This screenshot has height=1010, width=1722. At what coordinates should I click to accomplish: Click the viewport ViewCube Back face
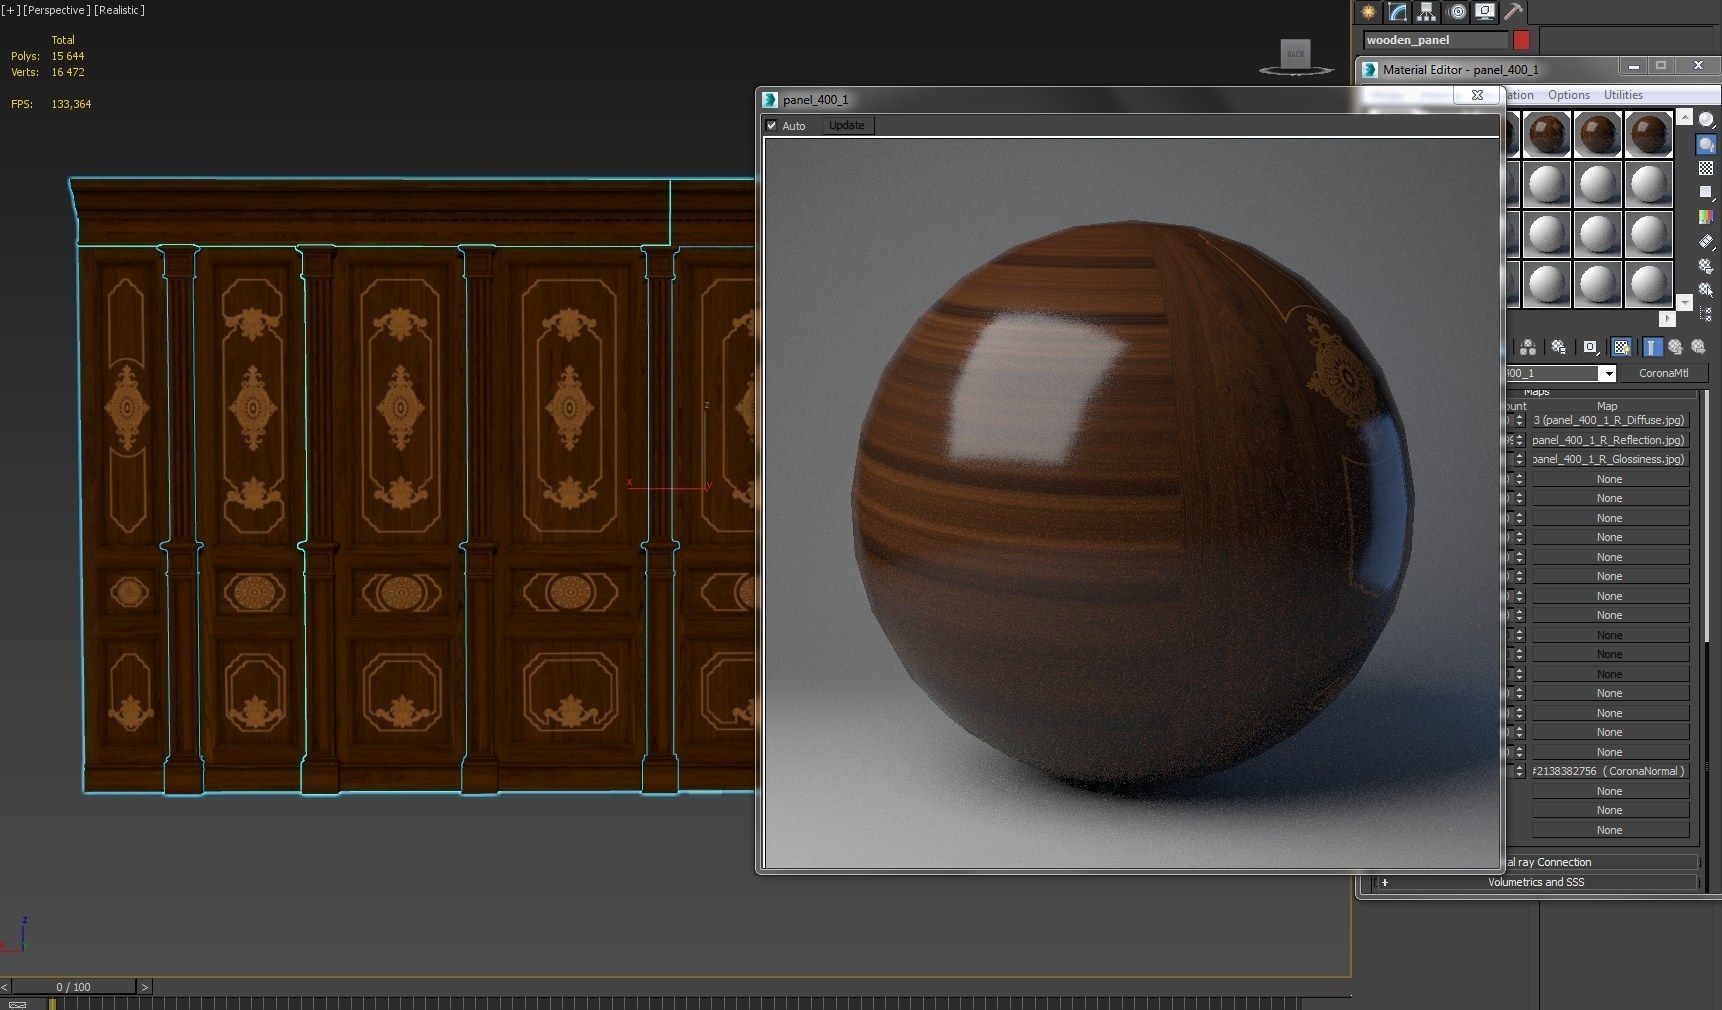(x=1296, y=54)
